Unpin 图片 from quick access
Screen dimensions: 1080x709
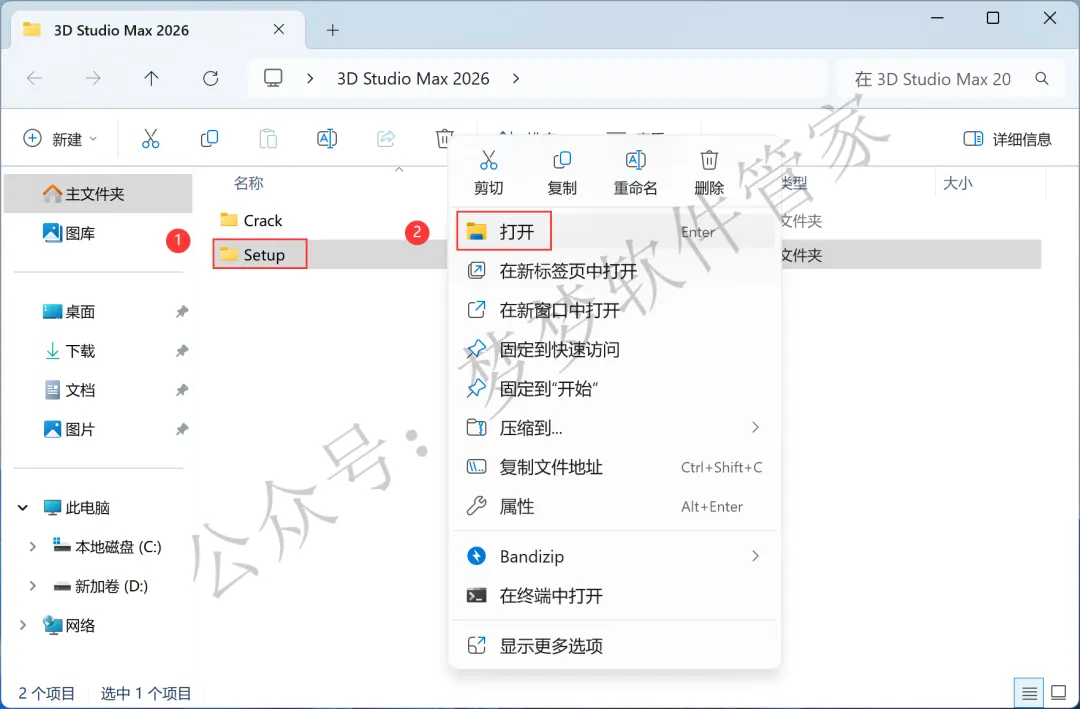(x=182, y=429)
